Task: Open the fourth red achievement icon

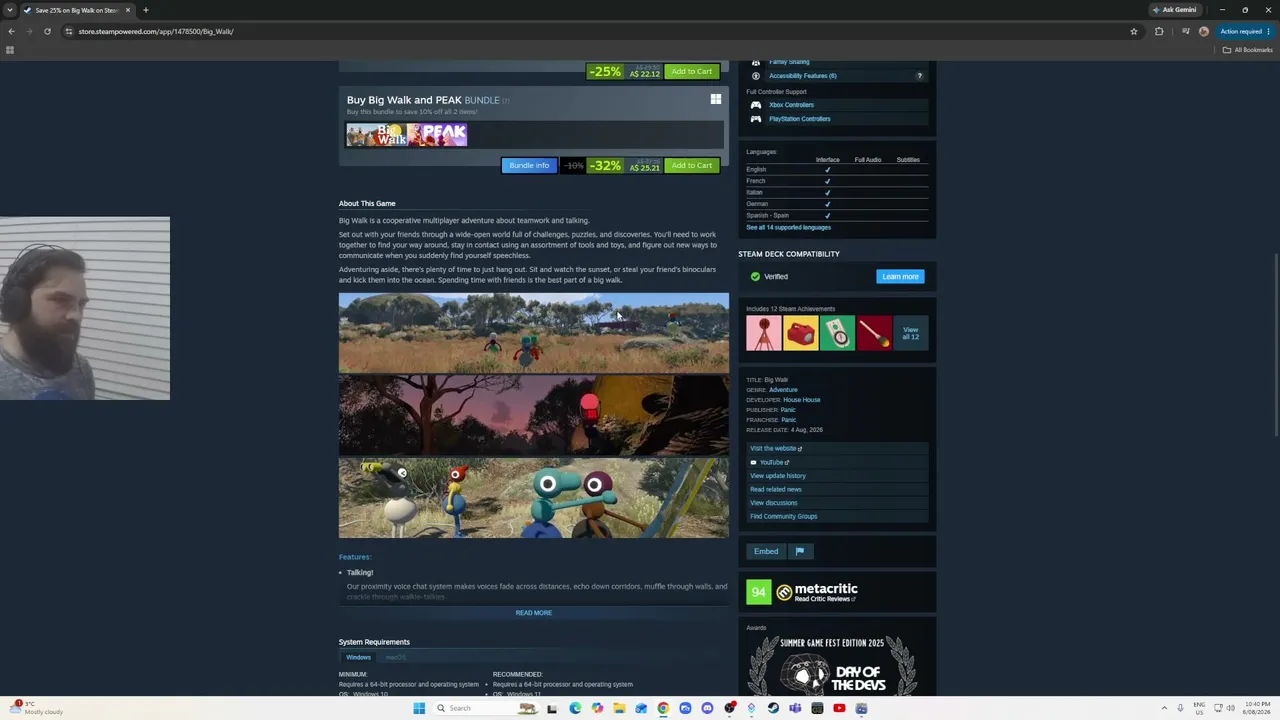Action: [874, 333]
